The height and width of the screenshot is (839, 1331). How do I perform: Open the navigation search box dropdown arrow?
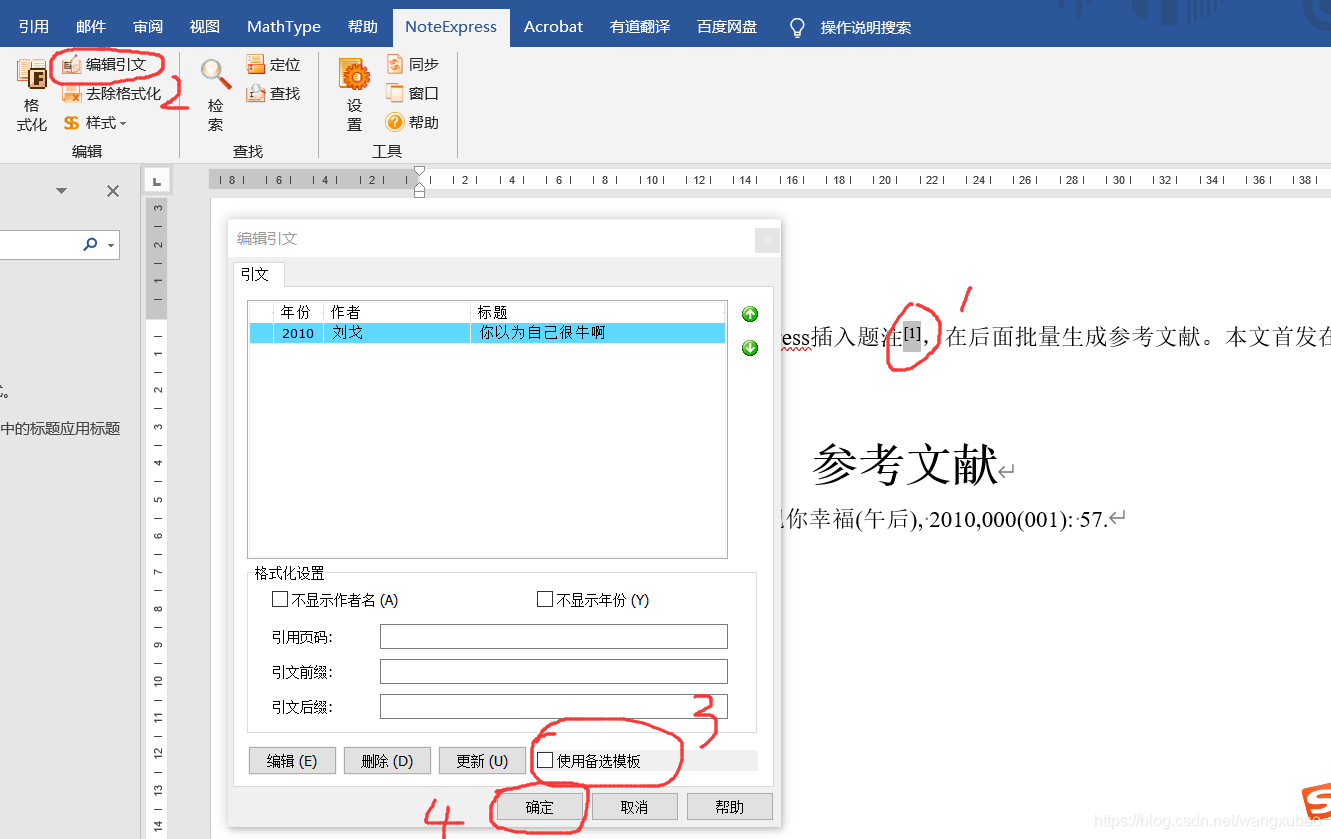click(110, 244)
